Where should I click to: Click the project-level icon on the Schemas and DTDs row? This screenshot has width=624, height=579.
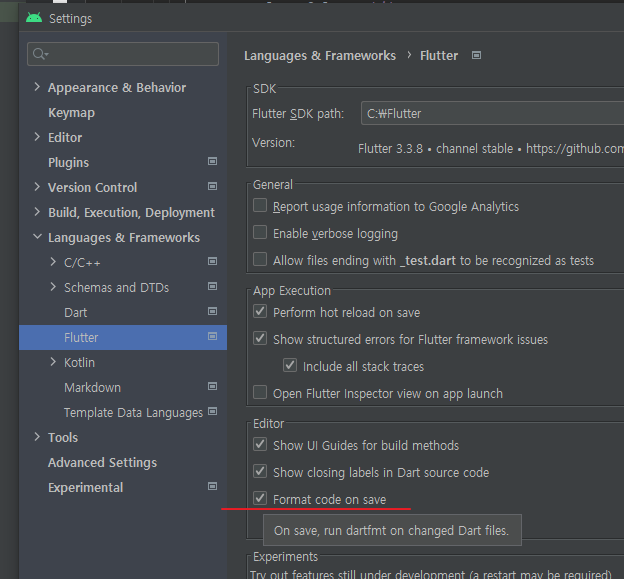click(213, 286)
